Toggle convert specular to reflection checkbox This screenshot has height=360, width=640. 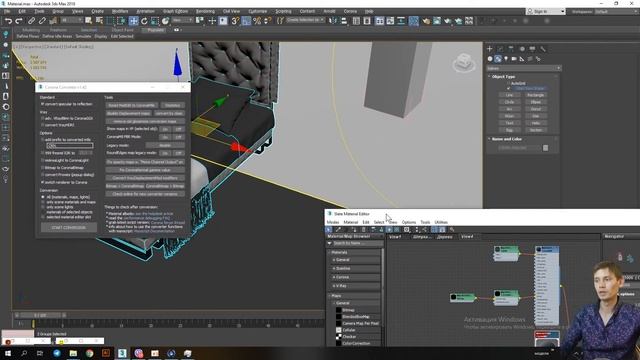click(x=42, y=104)
